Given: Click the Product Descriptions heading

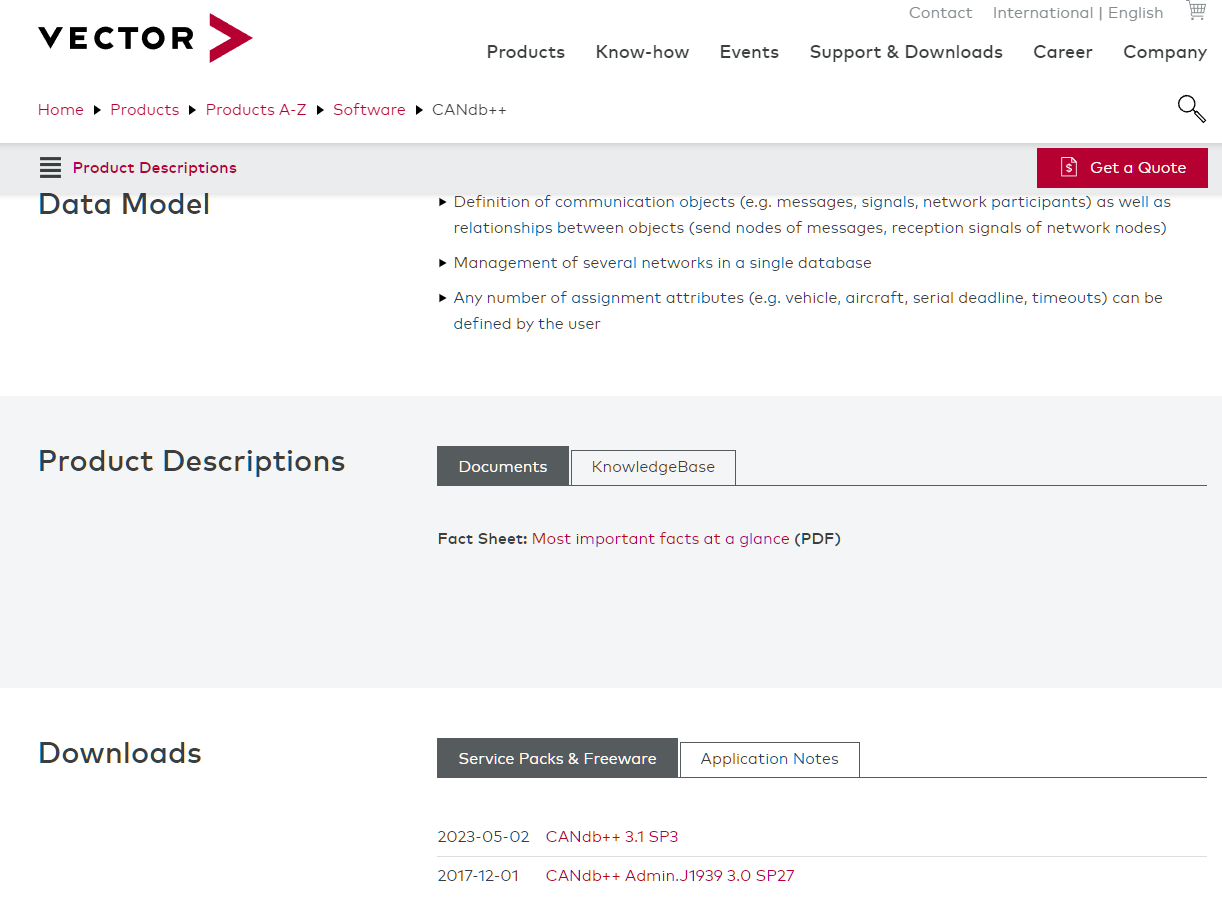Looking at the screenshot, I should (x=191, y=461).
